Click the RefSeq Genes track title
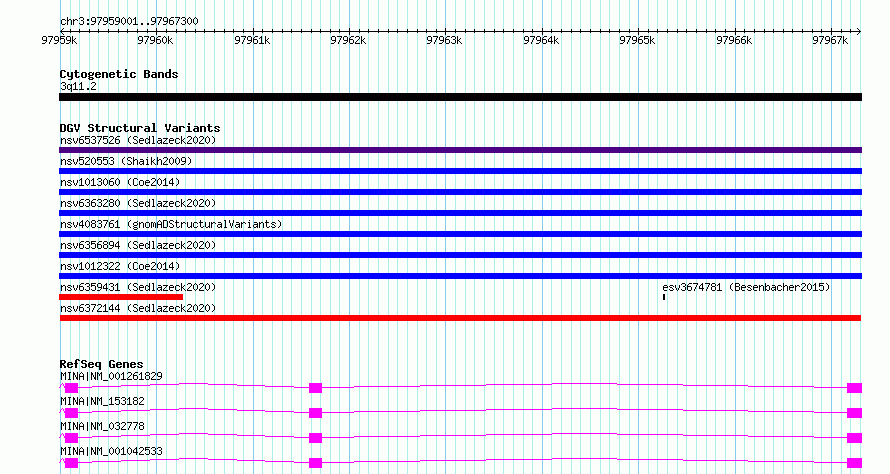890x474 pixels. (x=101, y=364)
